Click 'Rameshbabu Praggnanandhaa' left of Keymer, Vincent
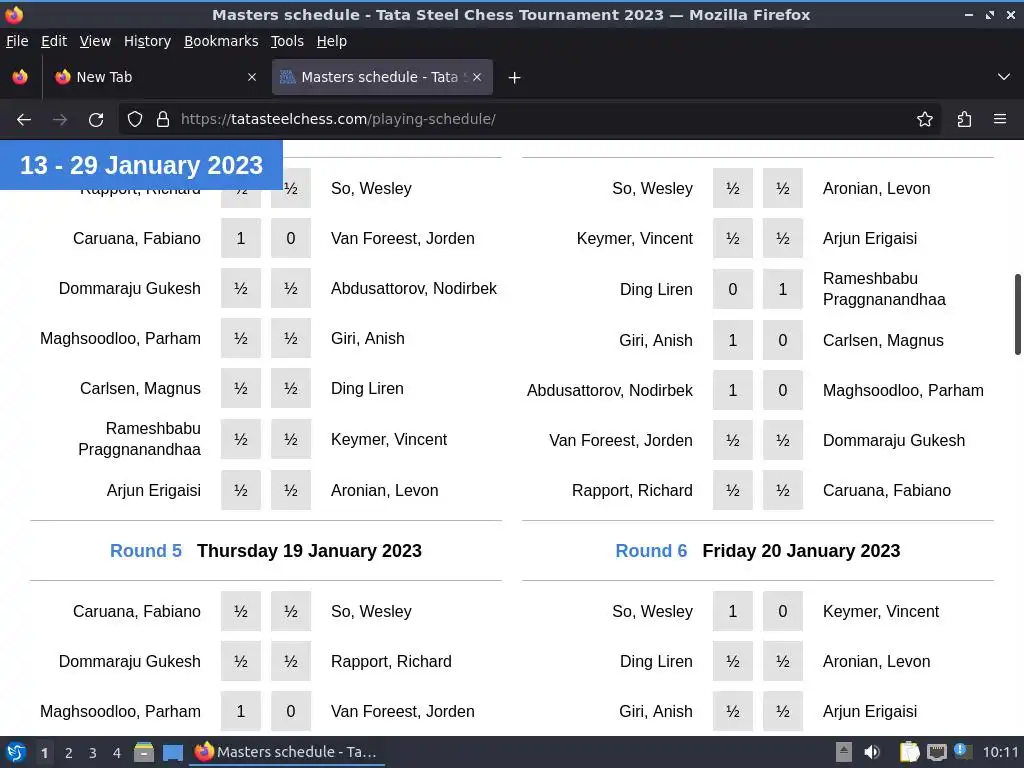Viewport: 1024px width, 768px height. tap(140, 439)
